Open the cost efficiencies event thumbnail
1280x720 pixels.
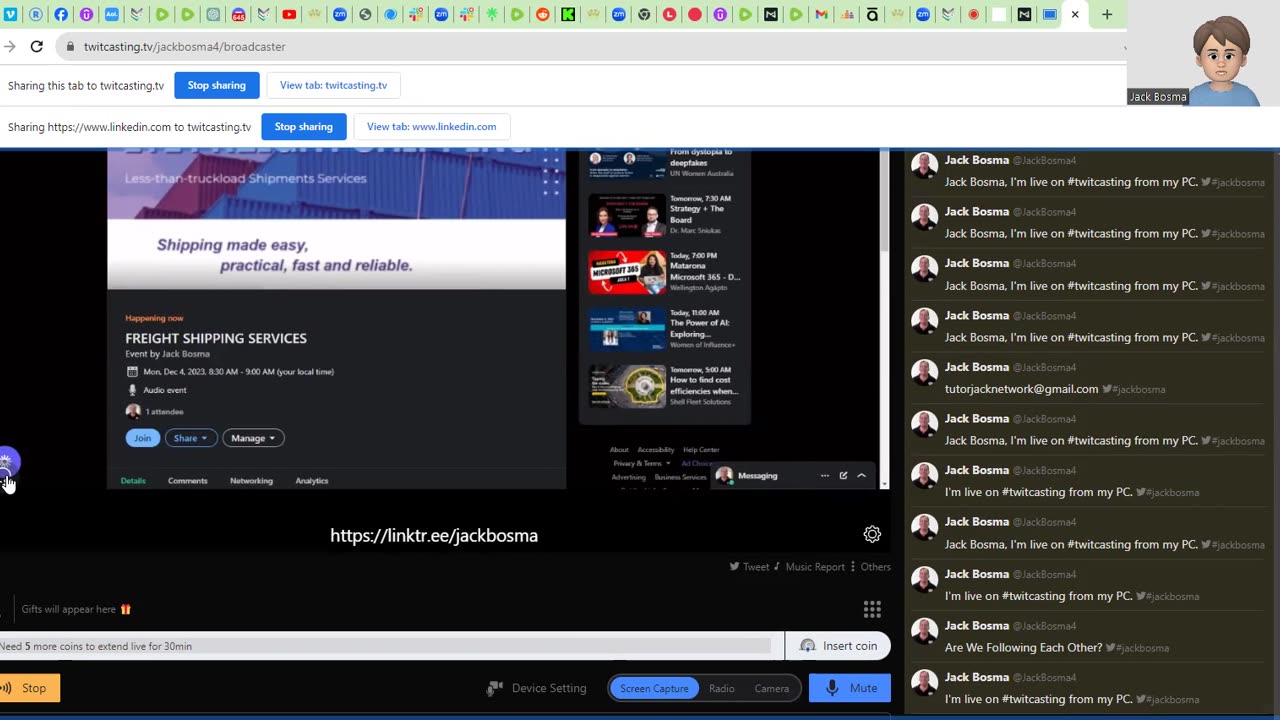pos(627,386)
